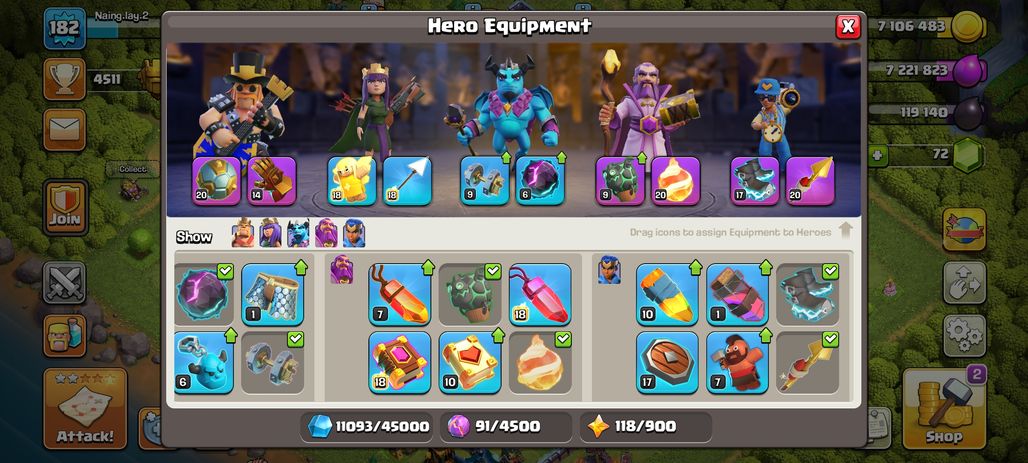Tap the equipped Electro Boots with checkmark

click(x=807, y=294)
